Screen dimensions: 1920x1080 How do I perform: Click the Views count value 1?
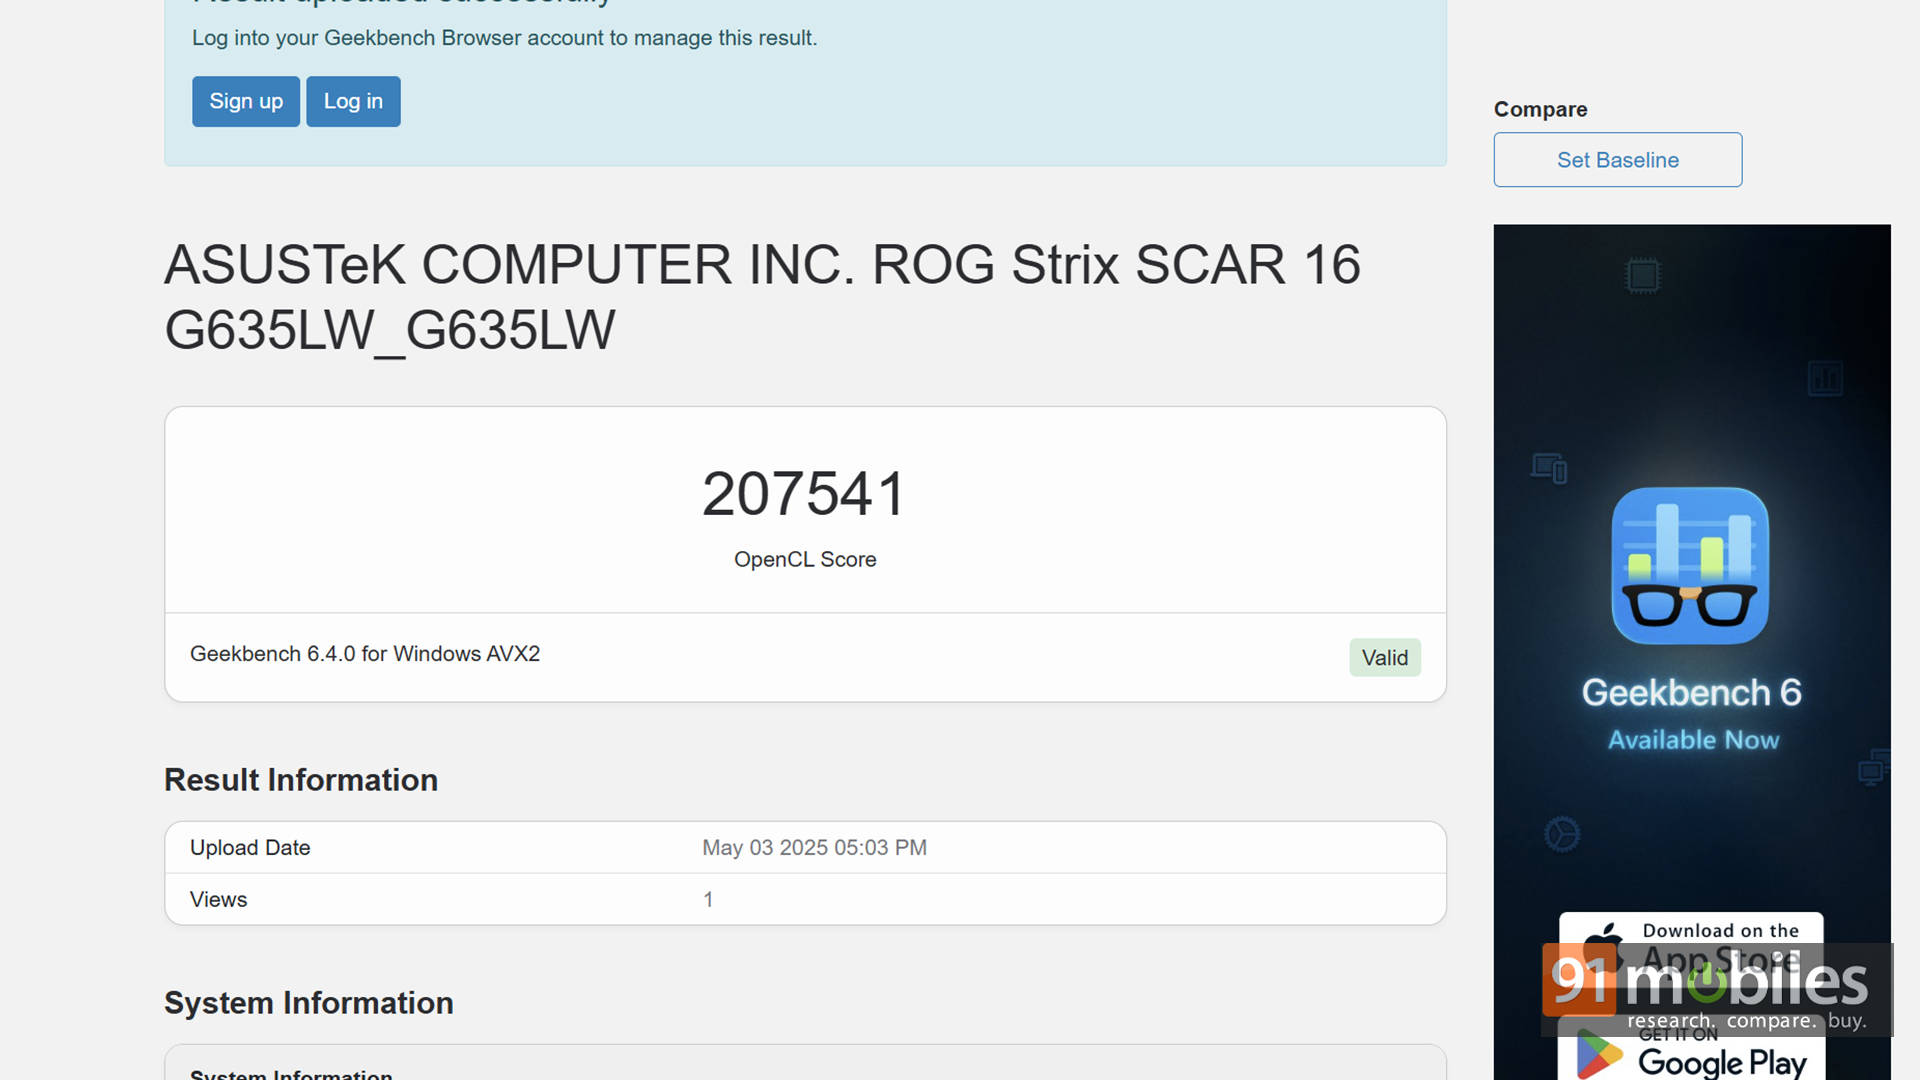708,900
